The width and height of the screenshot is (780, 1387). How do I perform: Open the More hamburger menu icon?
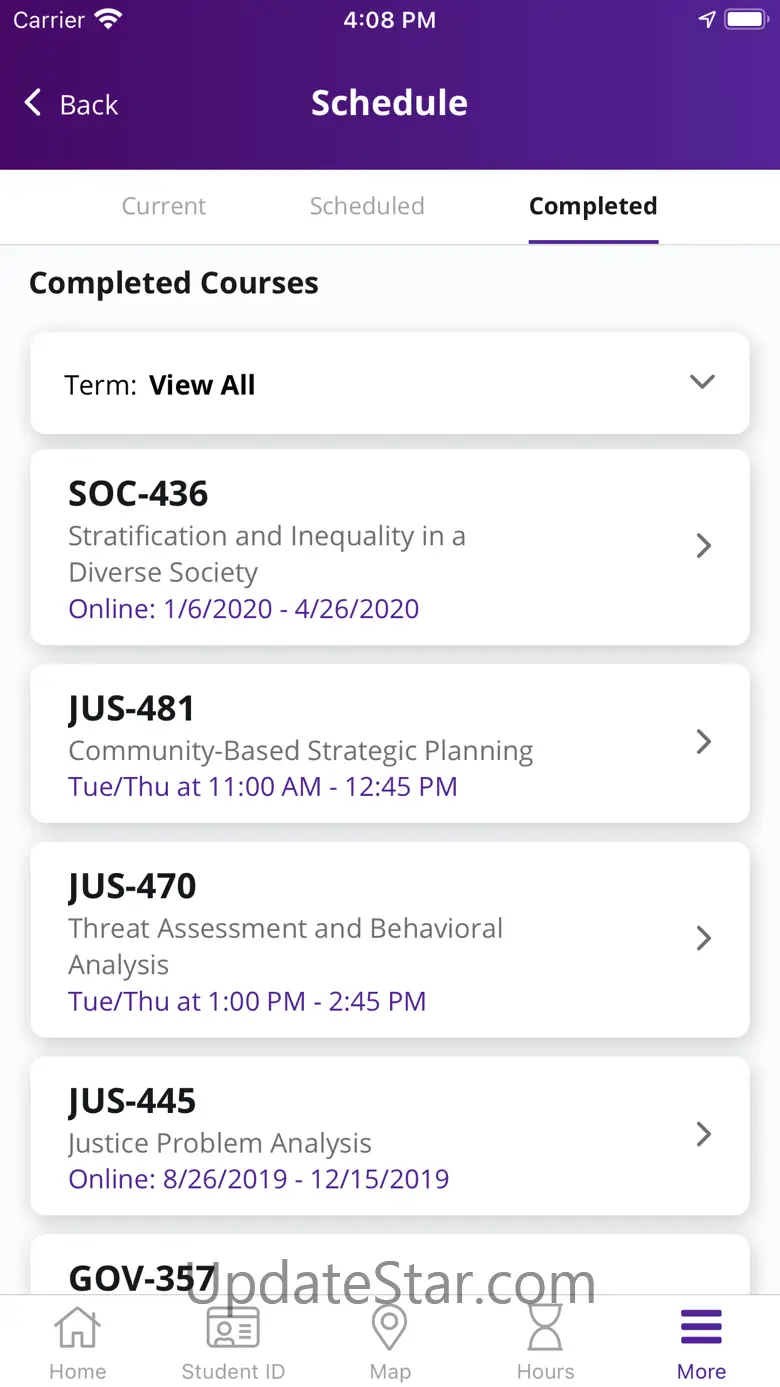point(701,1328)
